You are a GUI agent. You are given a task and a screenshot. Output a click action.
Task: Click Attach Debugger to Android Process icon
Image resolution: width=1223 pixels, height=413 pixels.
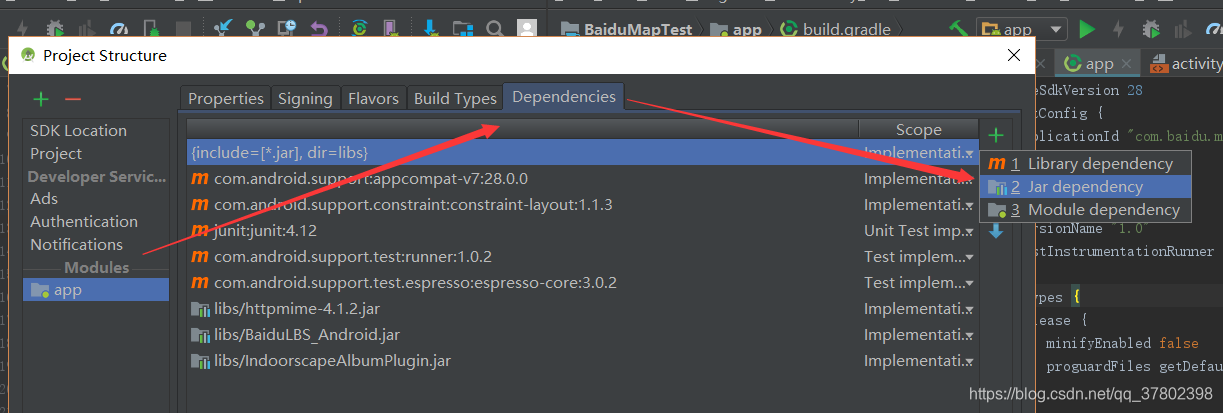click(x=151, y=29)
